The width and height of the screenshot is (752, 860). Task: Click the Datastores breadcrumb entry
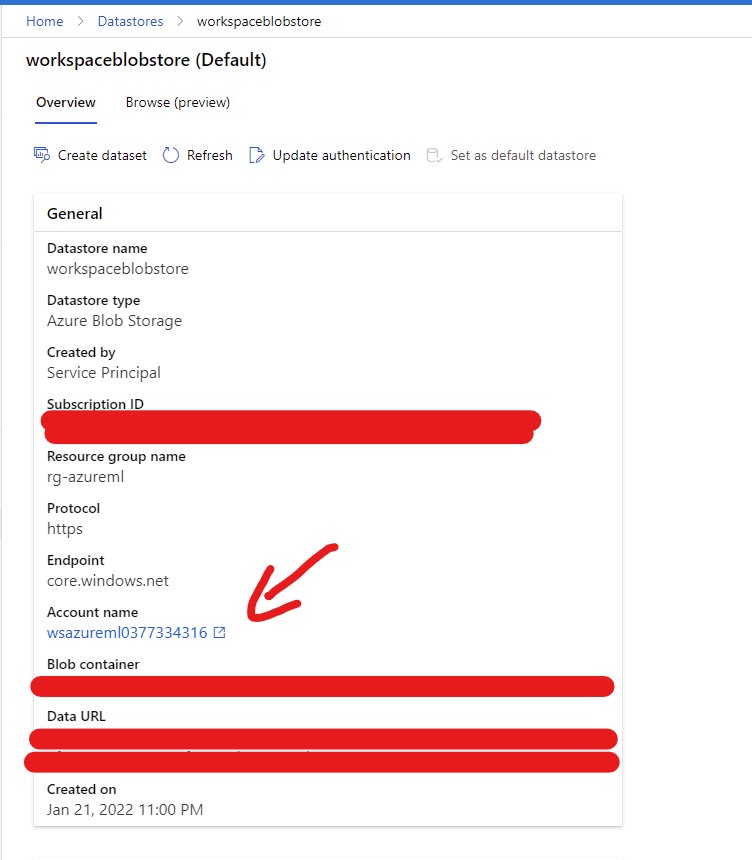(x=130, y=20)
